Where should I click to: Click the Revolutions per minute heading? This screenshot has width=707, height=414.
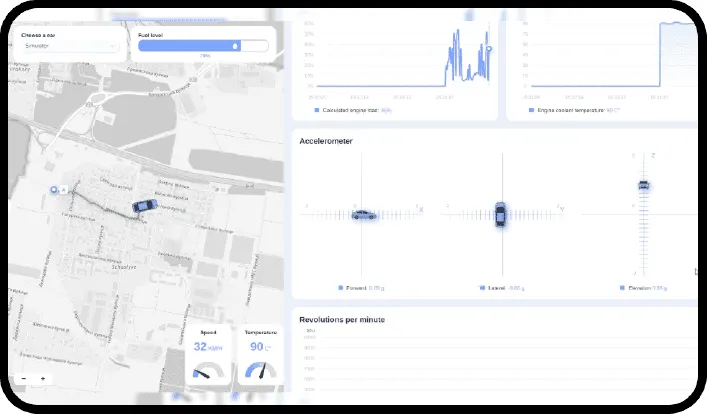click(x=342, y=319)
